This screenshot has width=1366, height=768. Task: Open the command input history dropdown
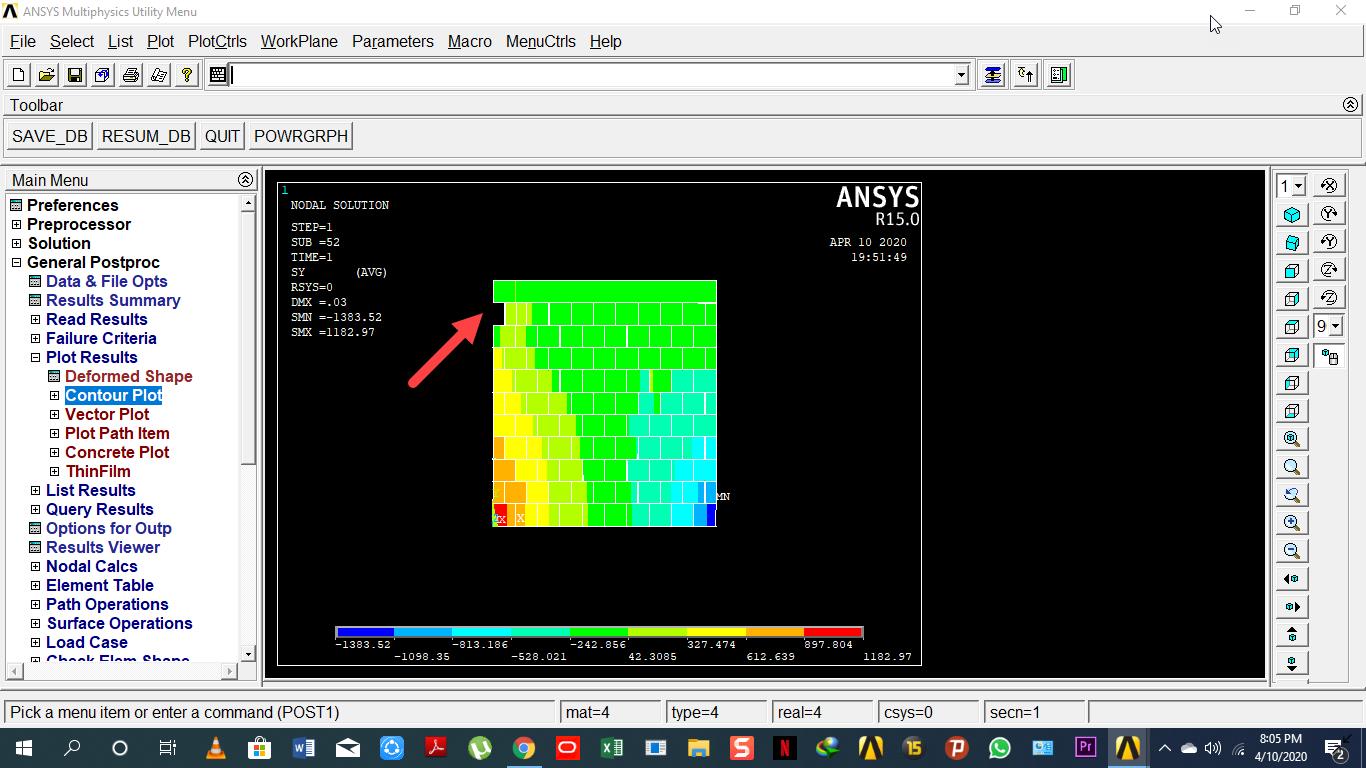pos(962,75)
